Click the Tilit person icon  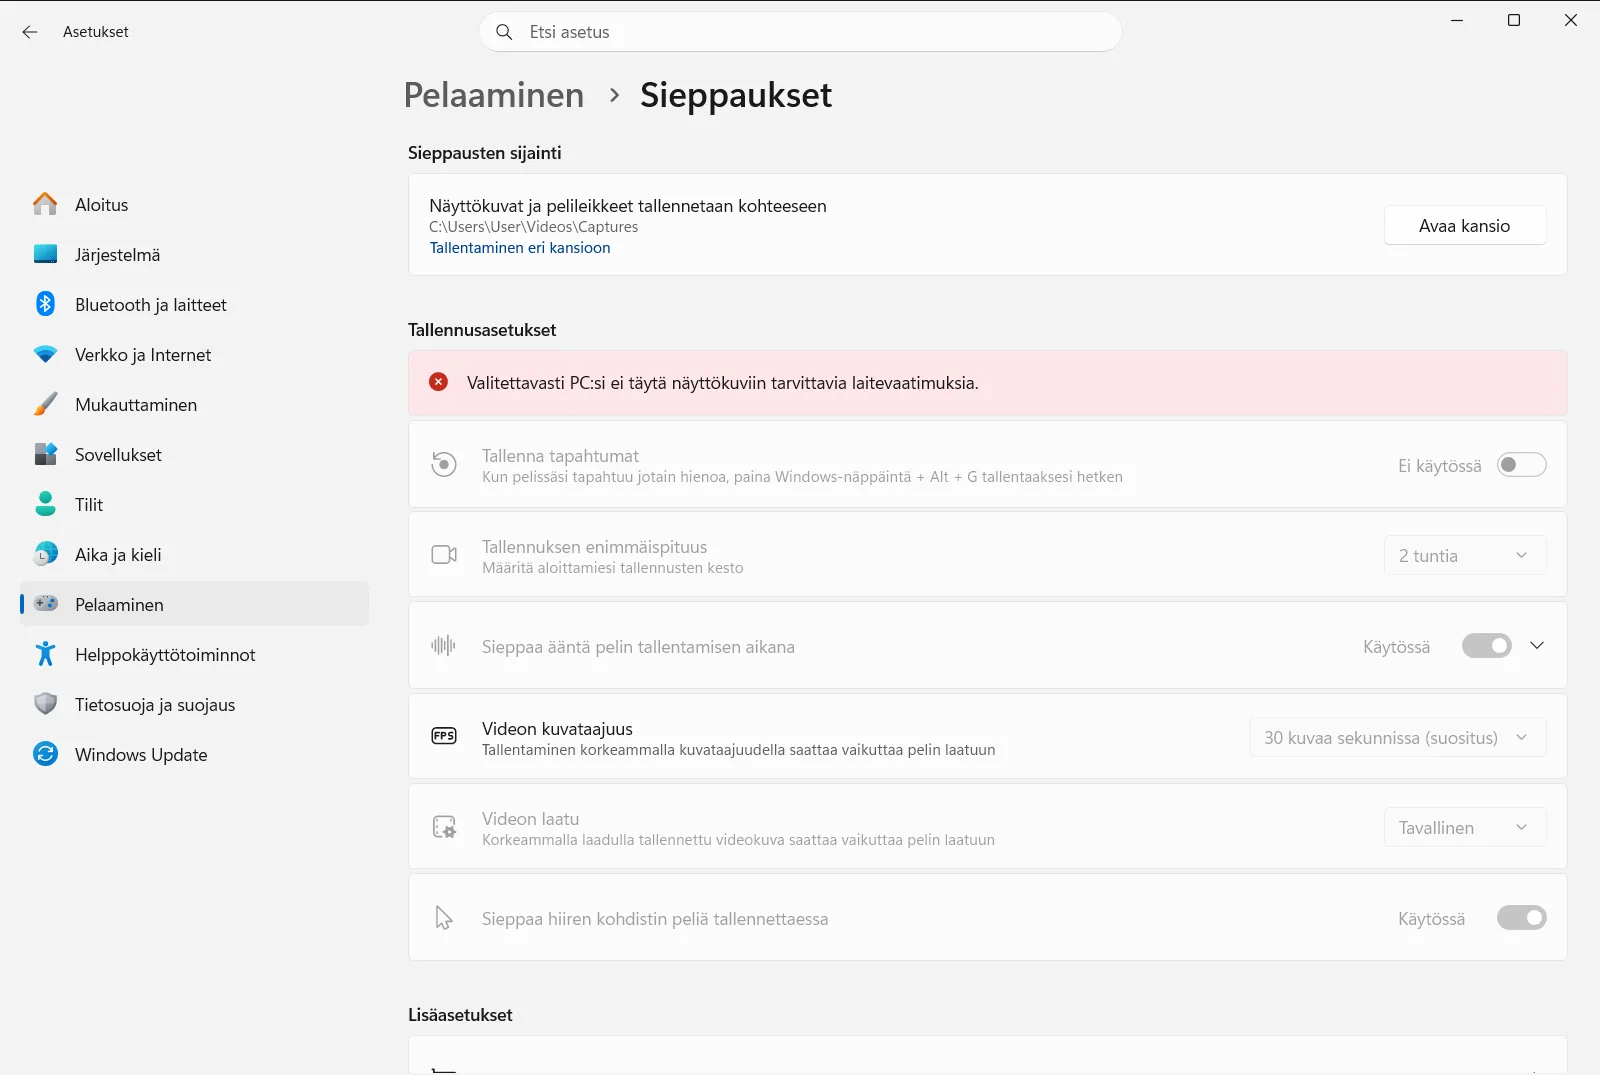(45, 504)
